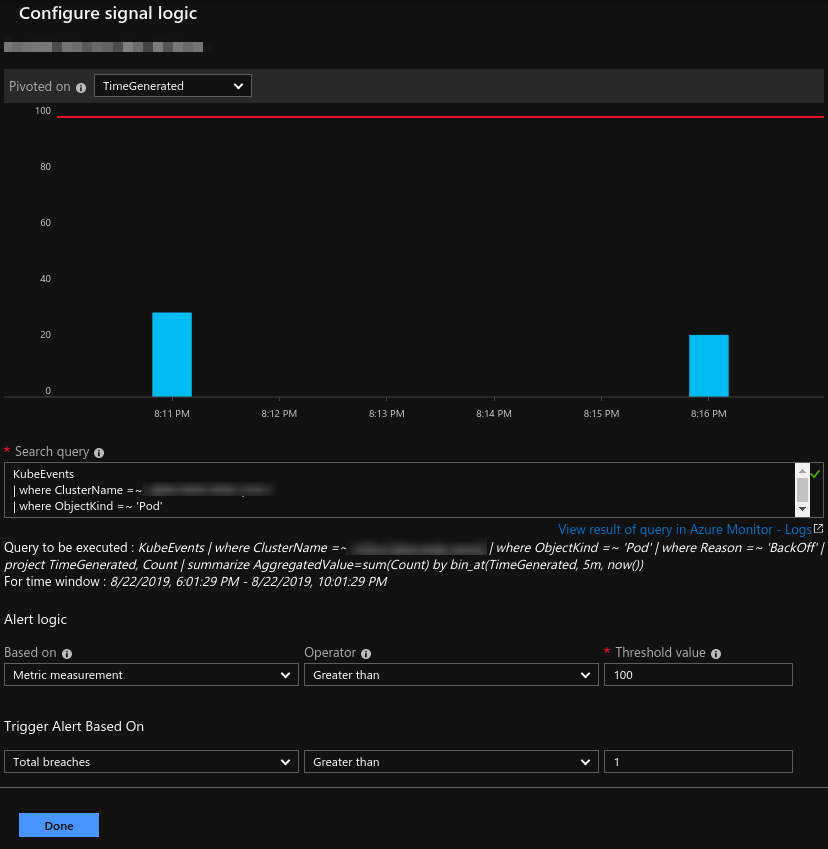Select the blue chart bar at 8:16 PM
The width and height of the screenshot is (828, 849).
pos(708,365)
